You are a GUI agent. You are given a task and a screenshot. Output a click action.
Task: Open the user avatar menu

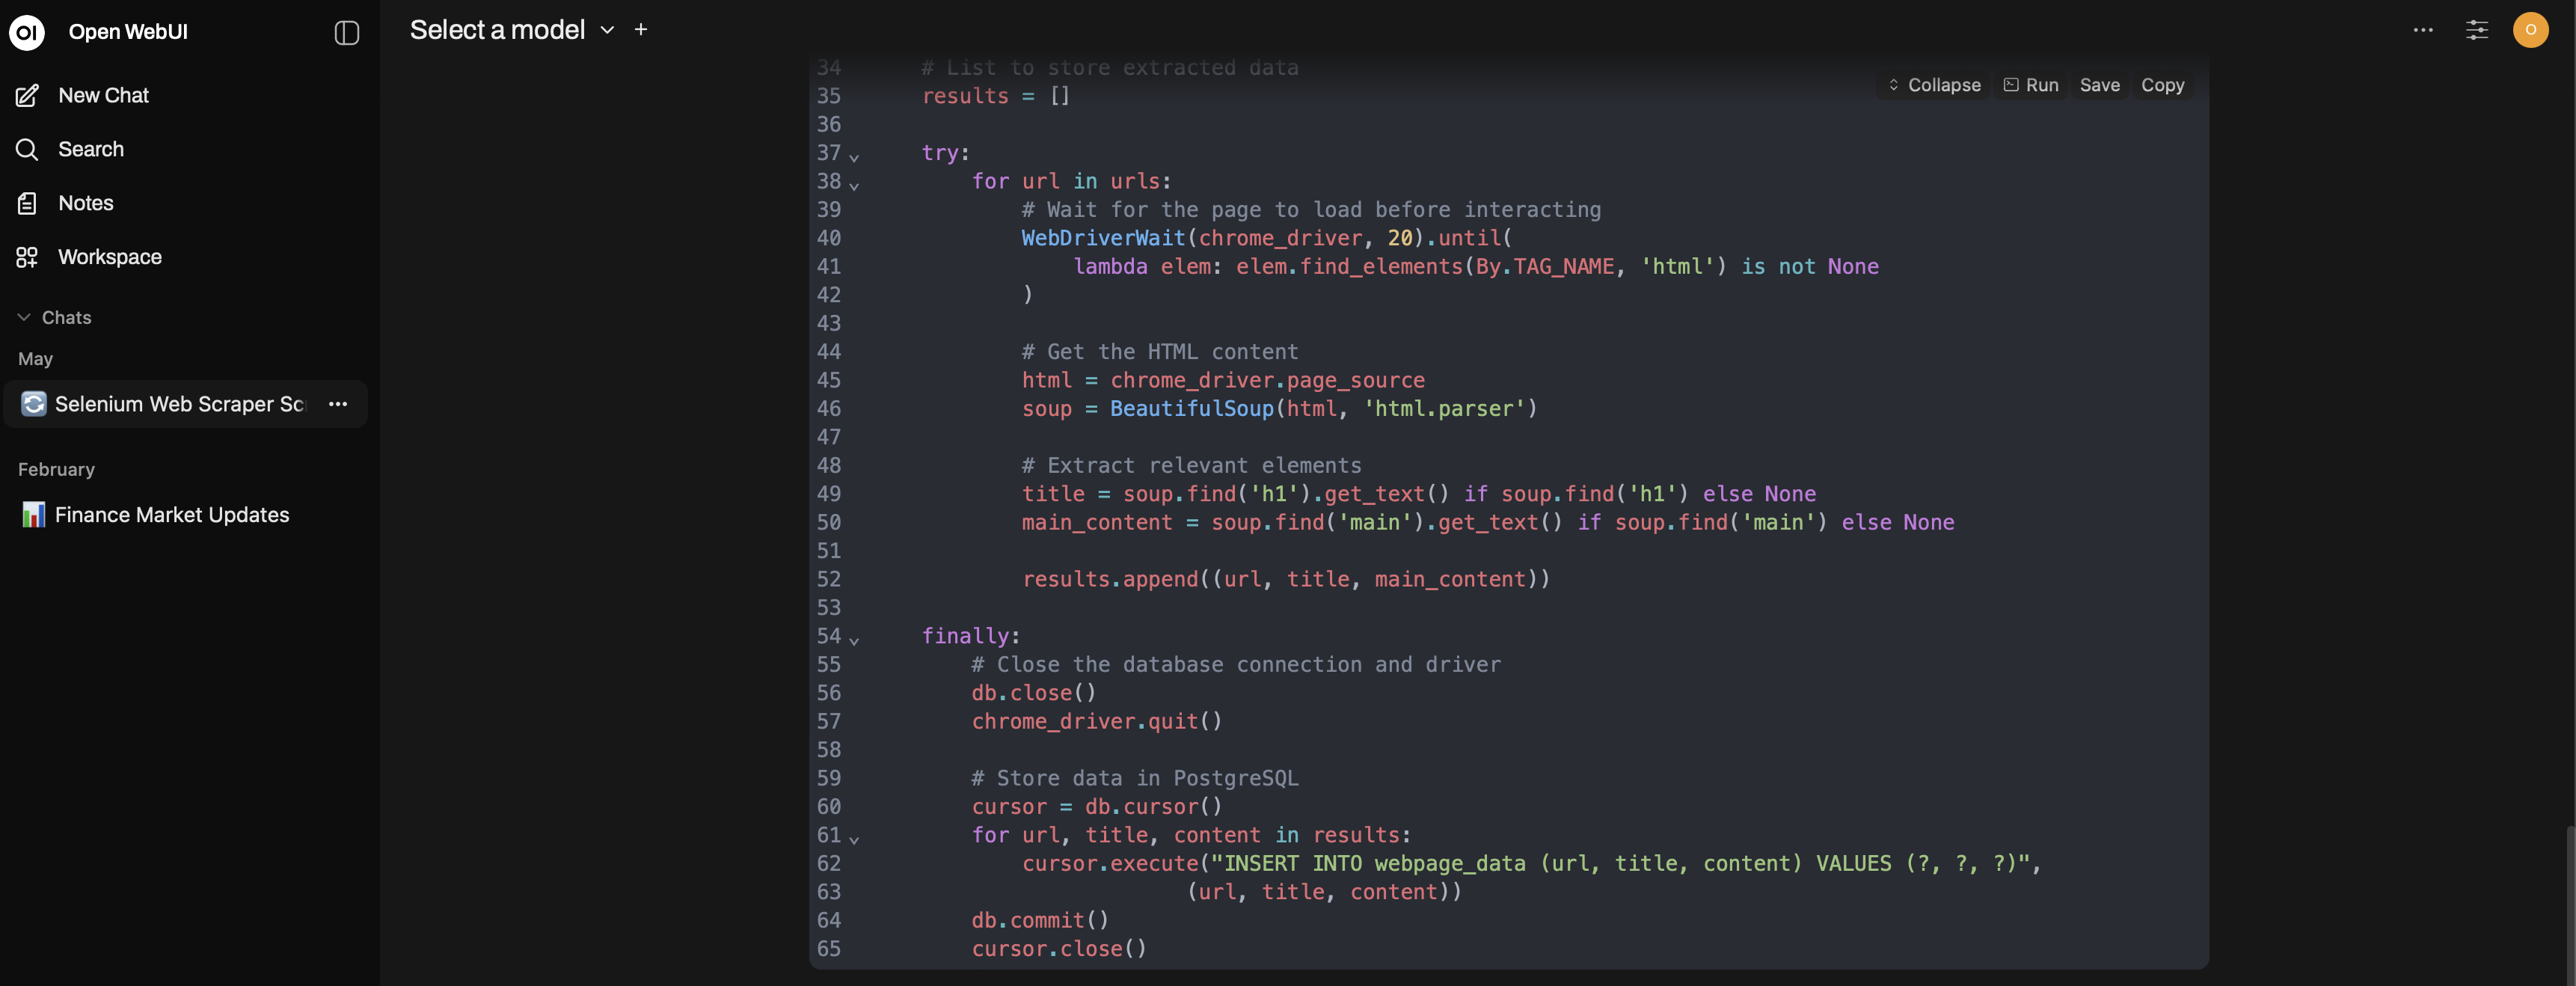pos(2531,30)
